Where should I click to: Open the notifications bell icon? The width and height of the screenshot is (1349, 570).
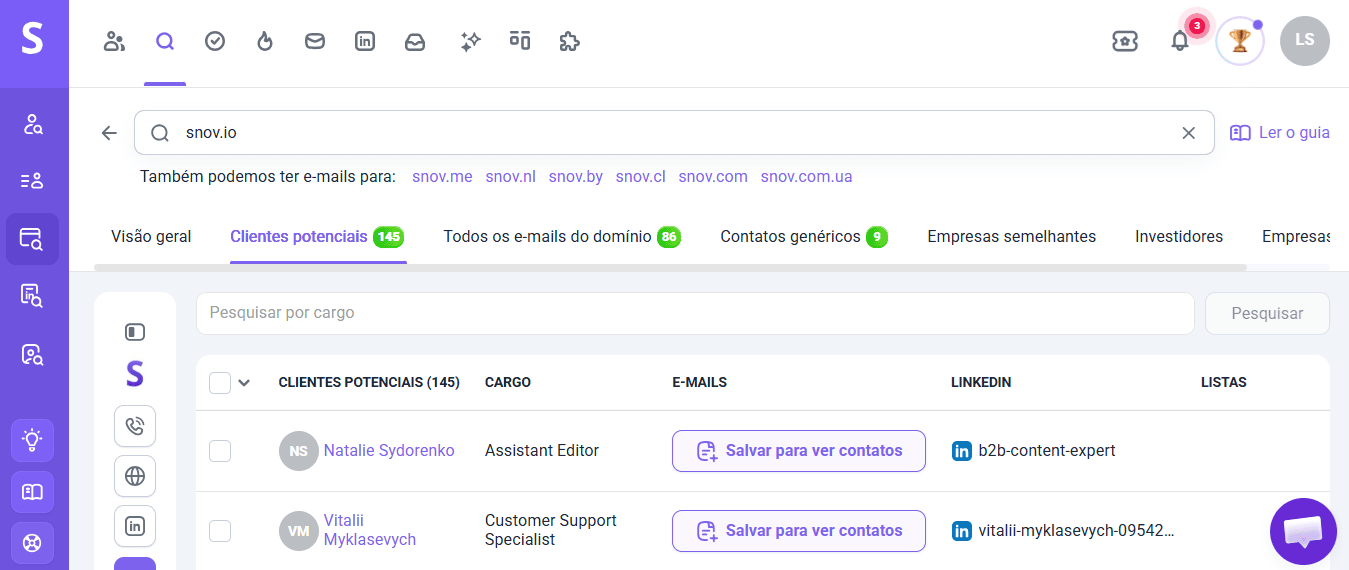click(x=1180, y=41)
